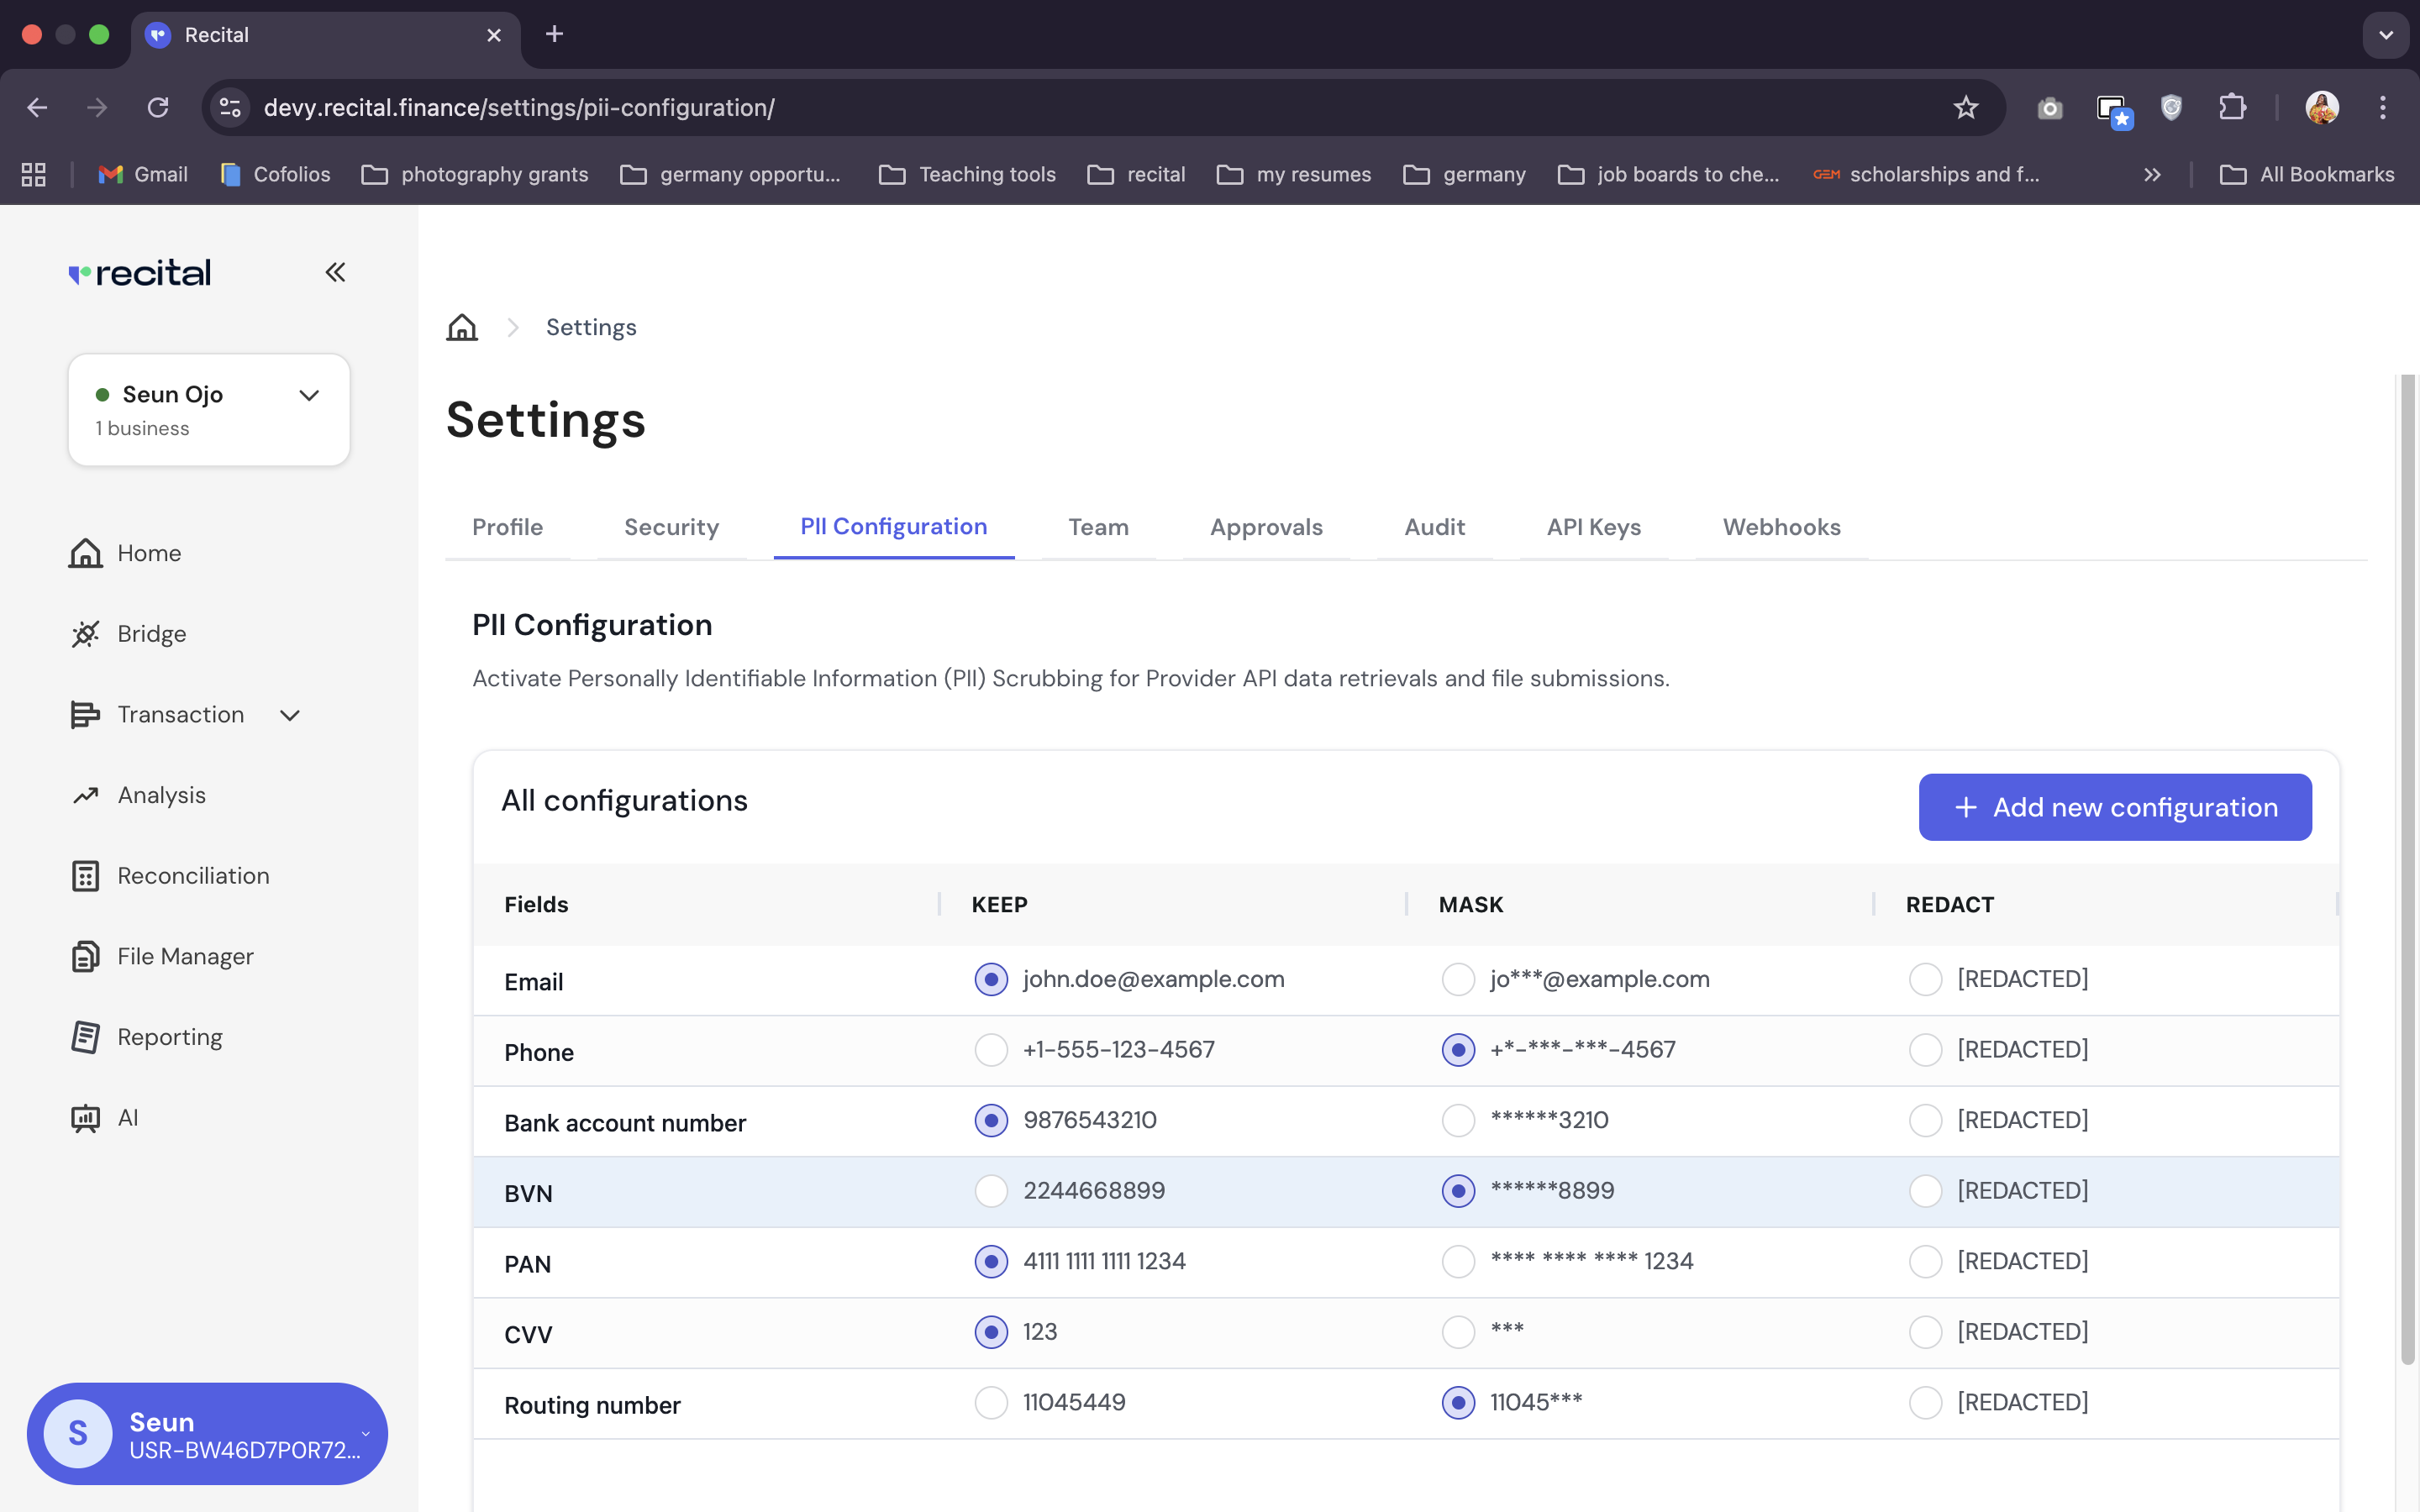Click the breadcrumb home icon
The width and height of the screenshot is (2420, 1512).
click(461, 326)
